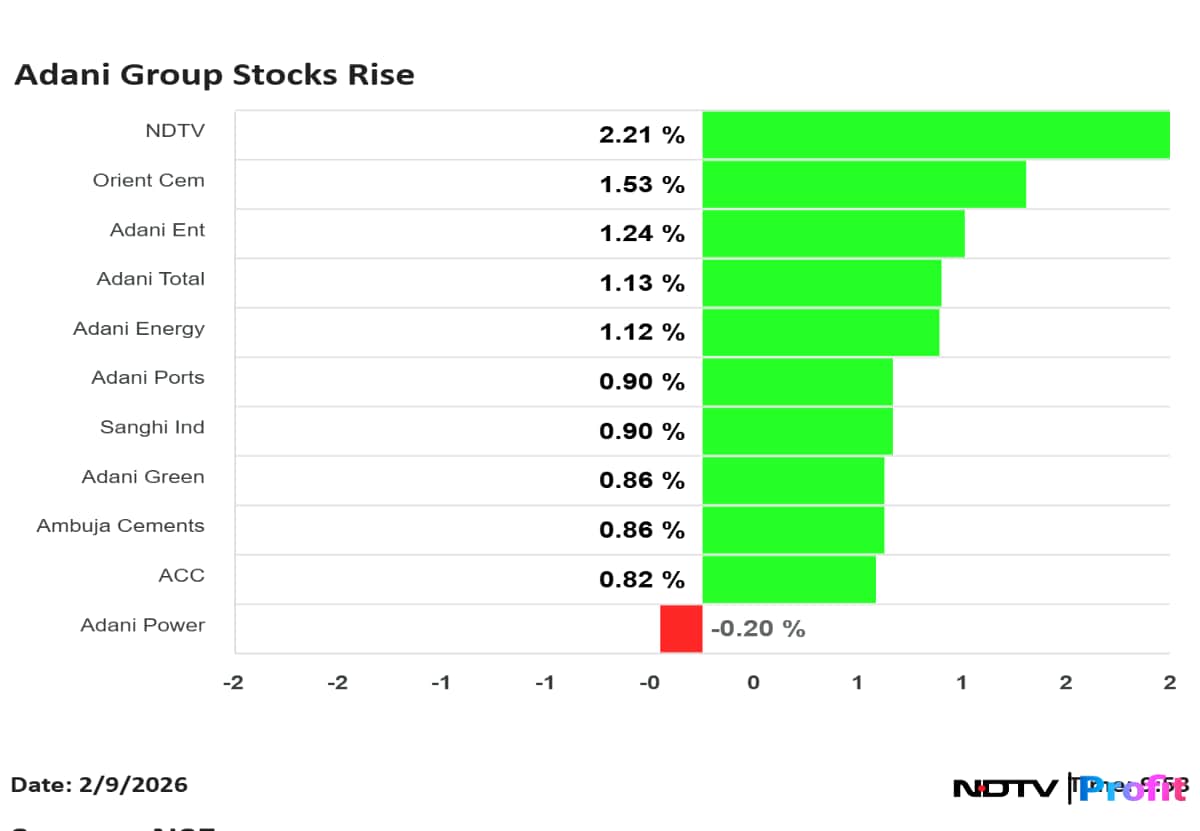Click the Date: 2/9/2026 text
The image size is (1200, 831).
(x=99, y=785)
